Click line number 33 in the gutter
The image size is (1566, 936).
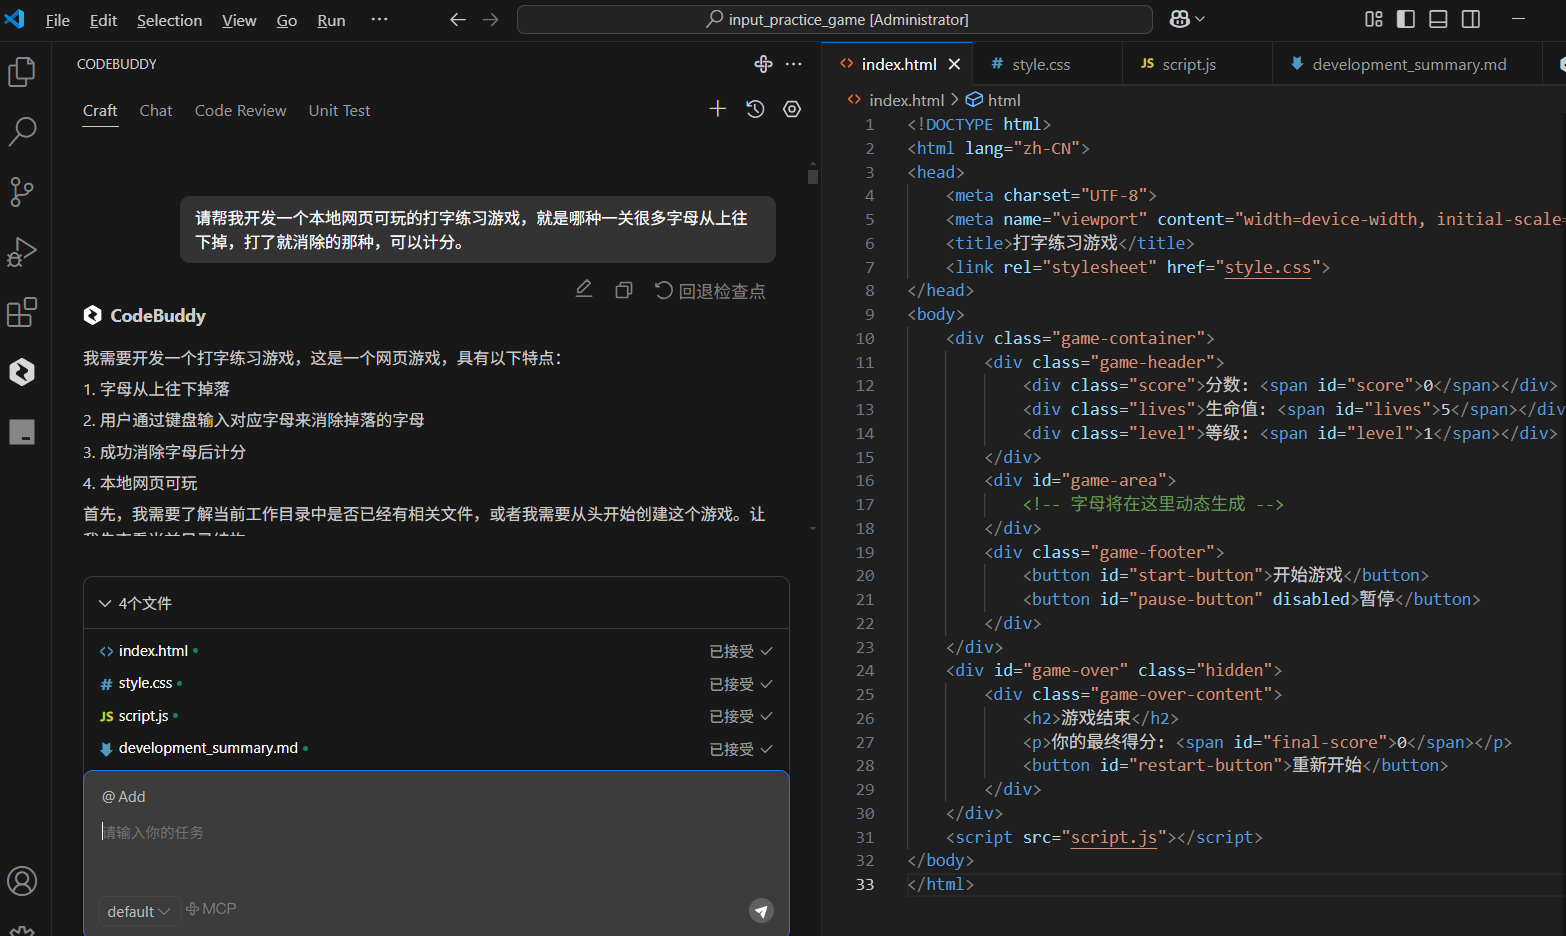click(865, 884)
